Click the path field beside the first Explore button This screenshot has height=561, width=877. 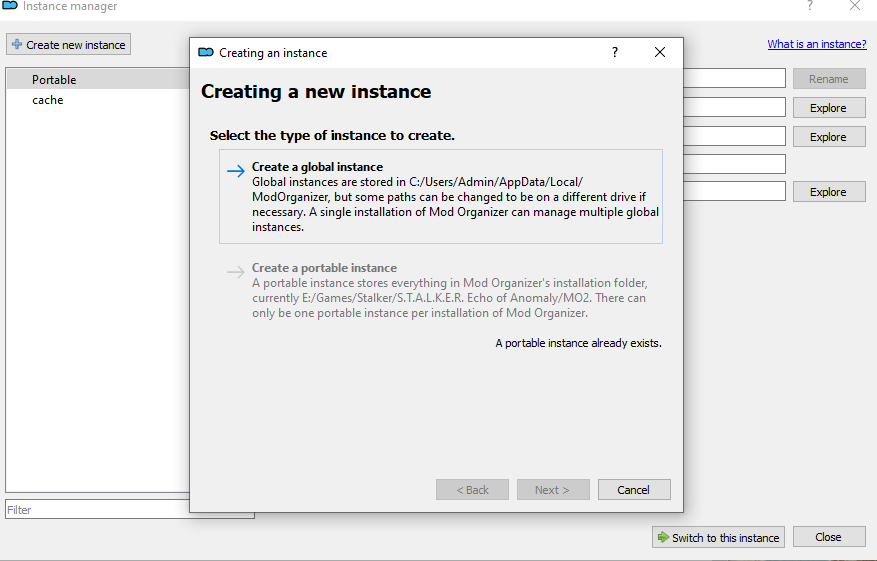734,107
